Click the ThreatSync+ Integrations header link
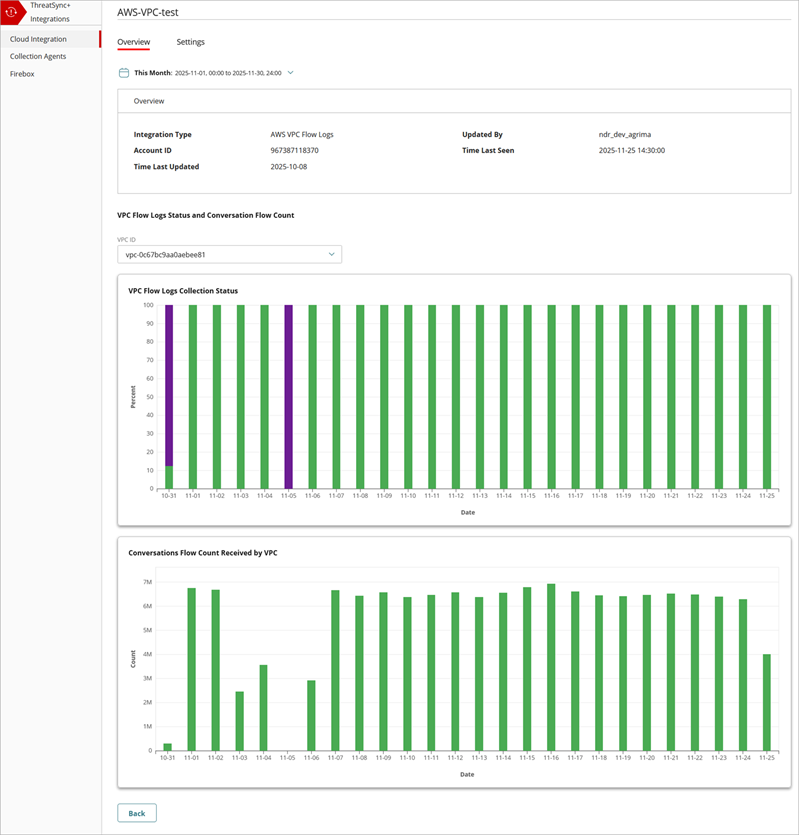The height and width of the screenshot is (835, 800). pos(50,12)
